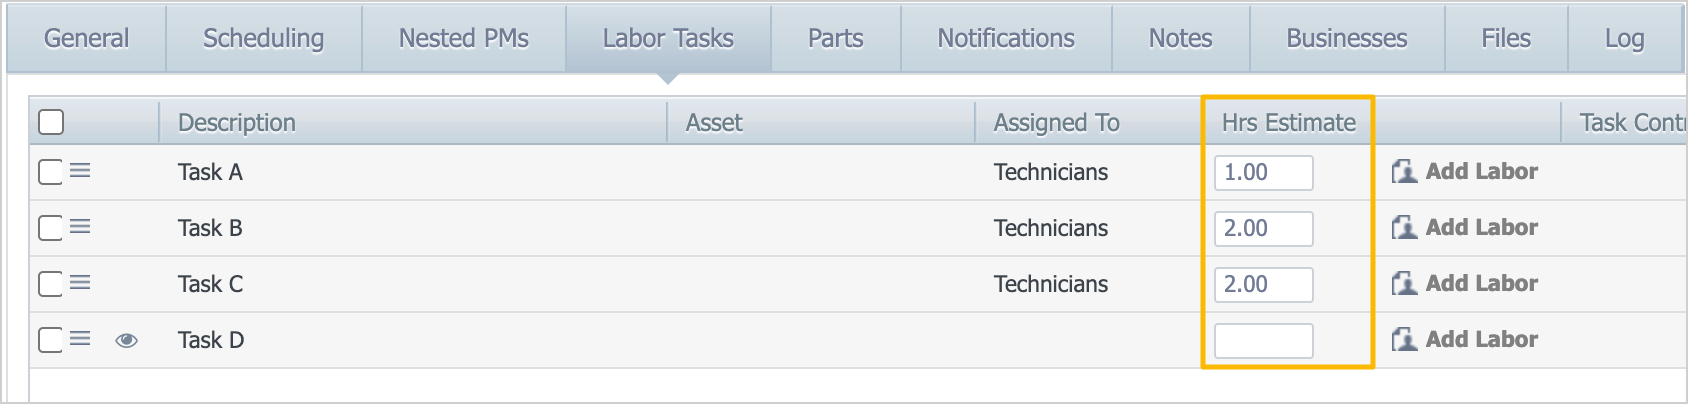Switch to the Parts tab
Image resolution: width=1688 pixels, height=404 pixels.
(835, 38)
